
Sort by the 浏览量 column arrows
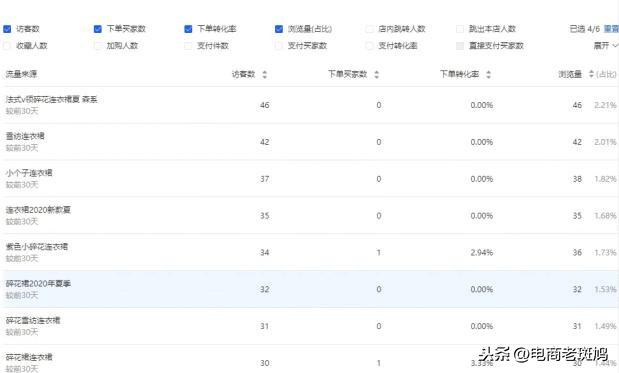point(591,74)
